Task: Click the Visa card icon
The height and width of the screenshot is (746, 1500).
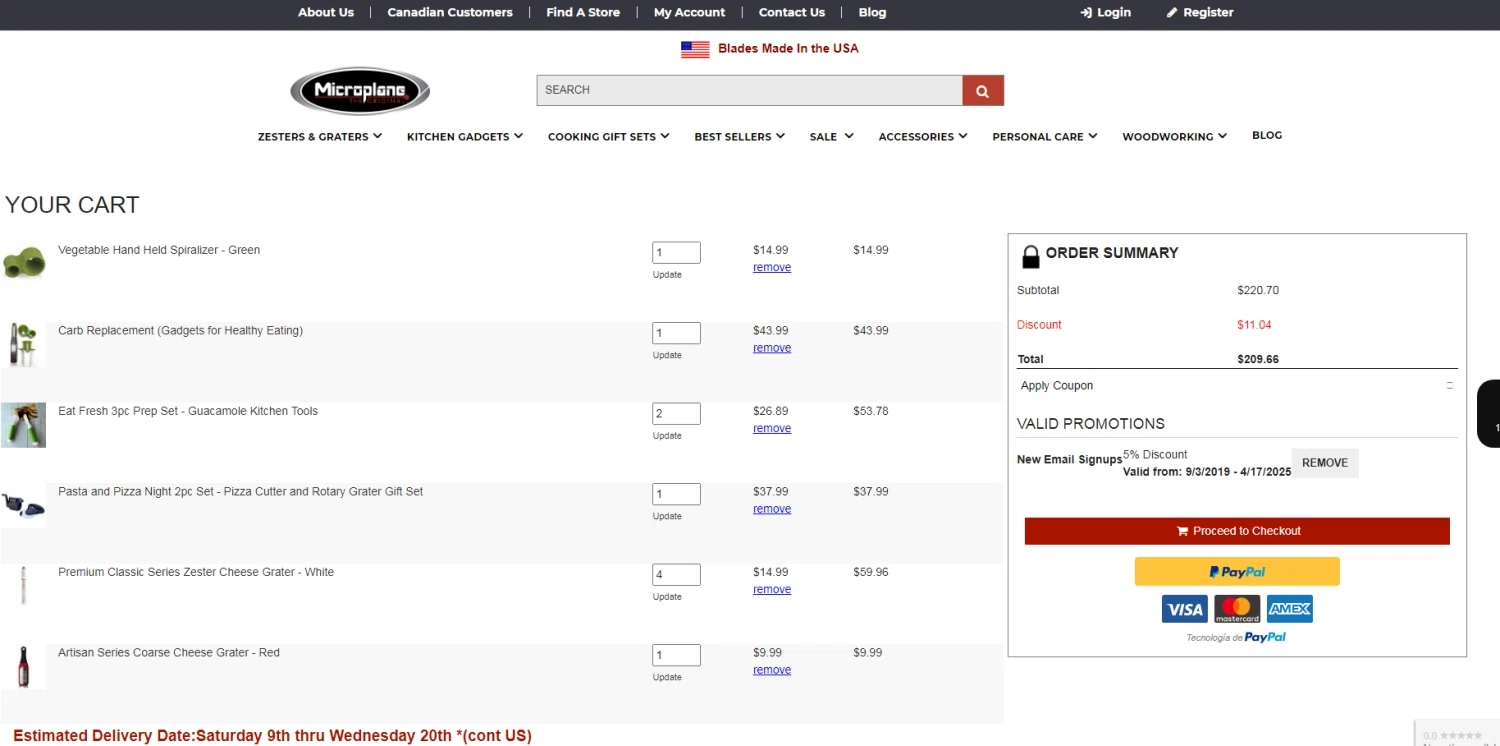Action: (1185, 609)
